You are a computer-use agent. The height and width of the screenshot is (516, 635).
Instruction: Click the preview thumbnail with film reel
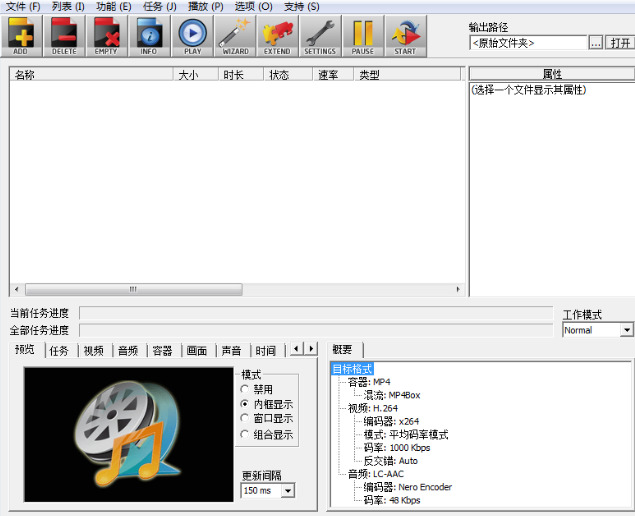(x=129, y=434)
